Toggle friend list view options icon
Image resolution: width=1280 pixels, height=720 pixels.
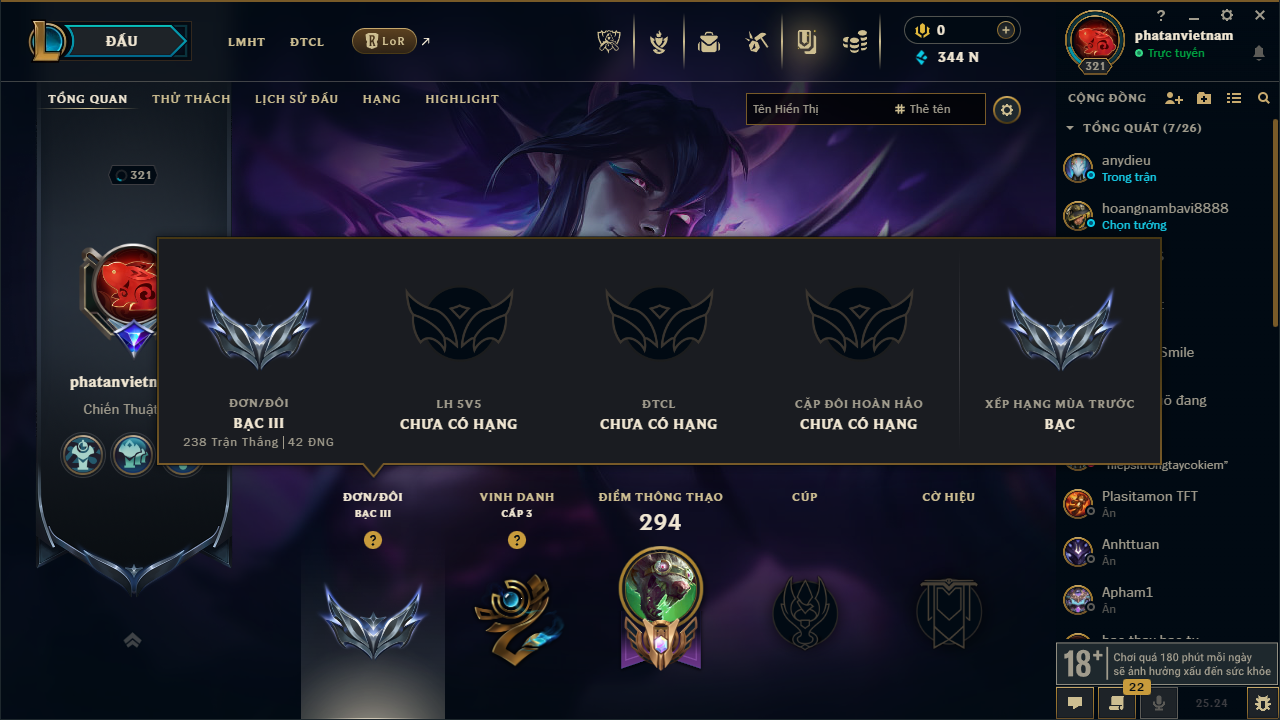pos(1234,98)
